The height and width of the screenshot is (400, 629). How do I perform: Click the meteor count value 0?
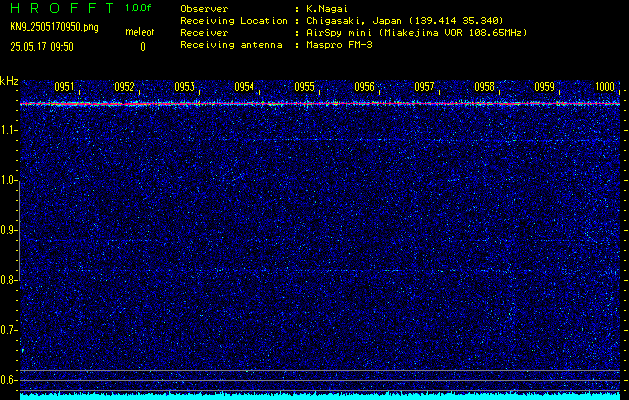[143, 47]
